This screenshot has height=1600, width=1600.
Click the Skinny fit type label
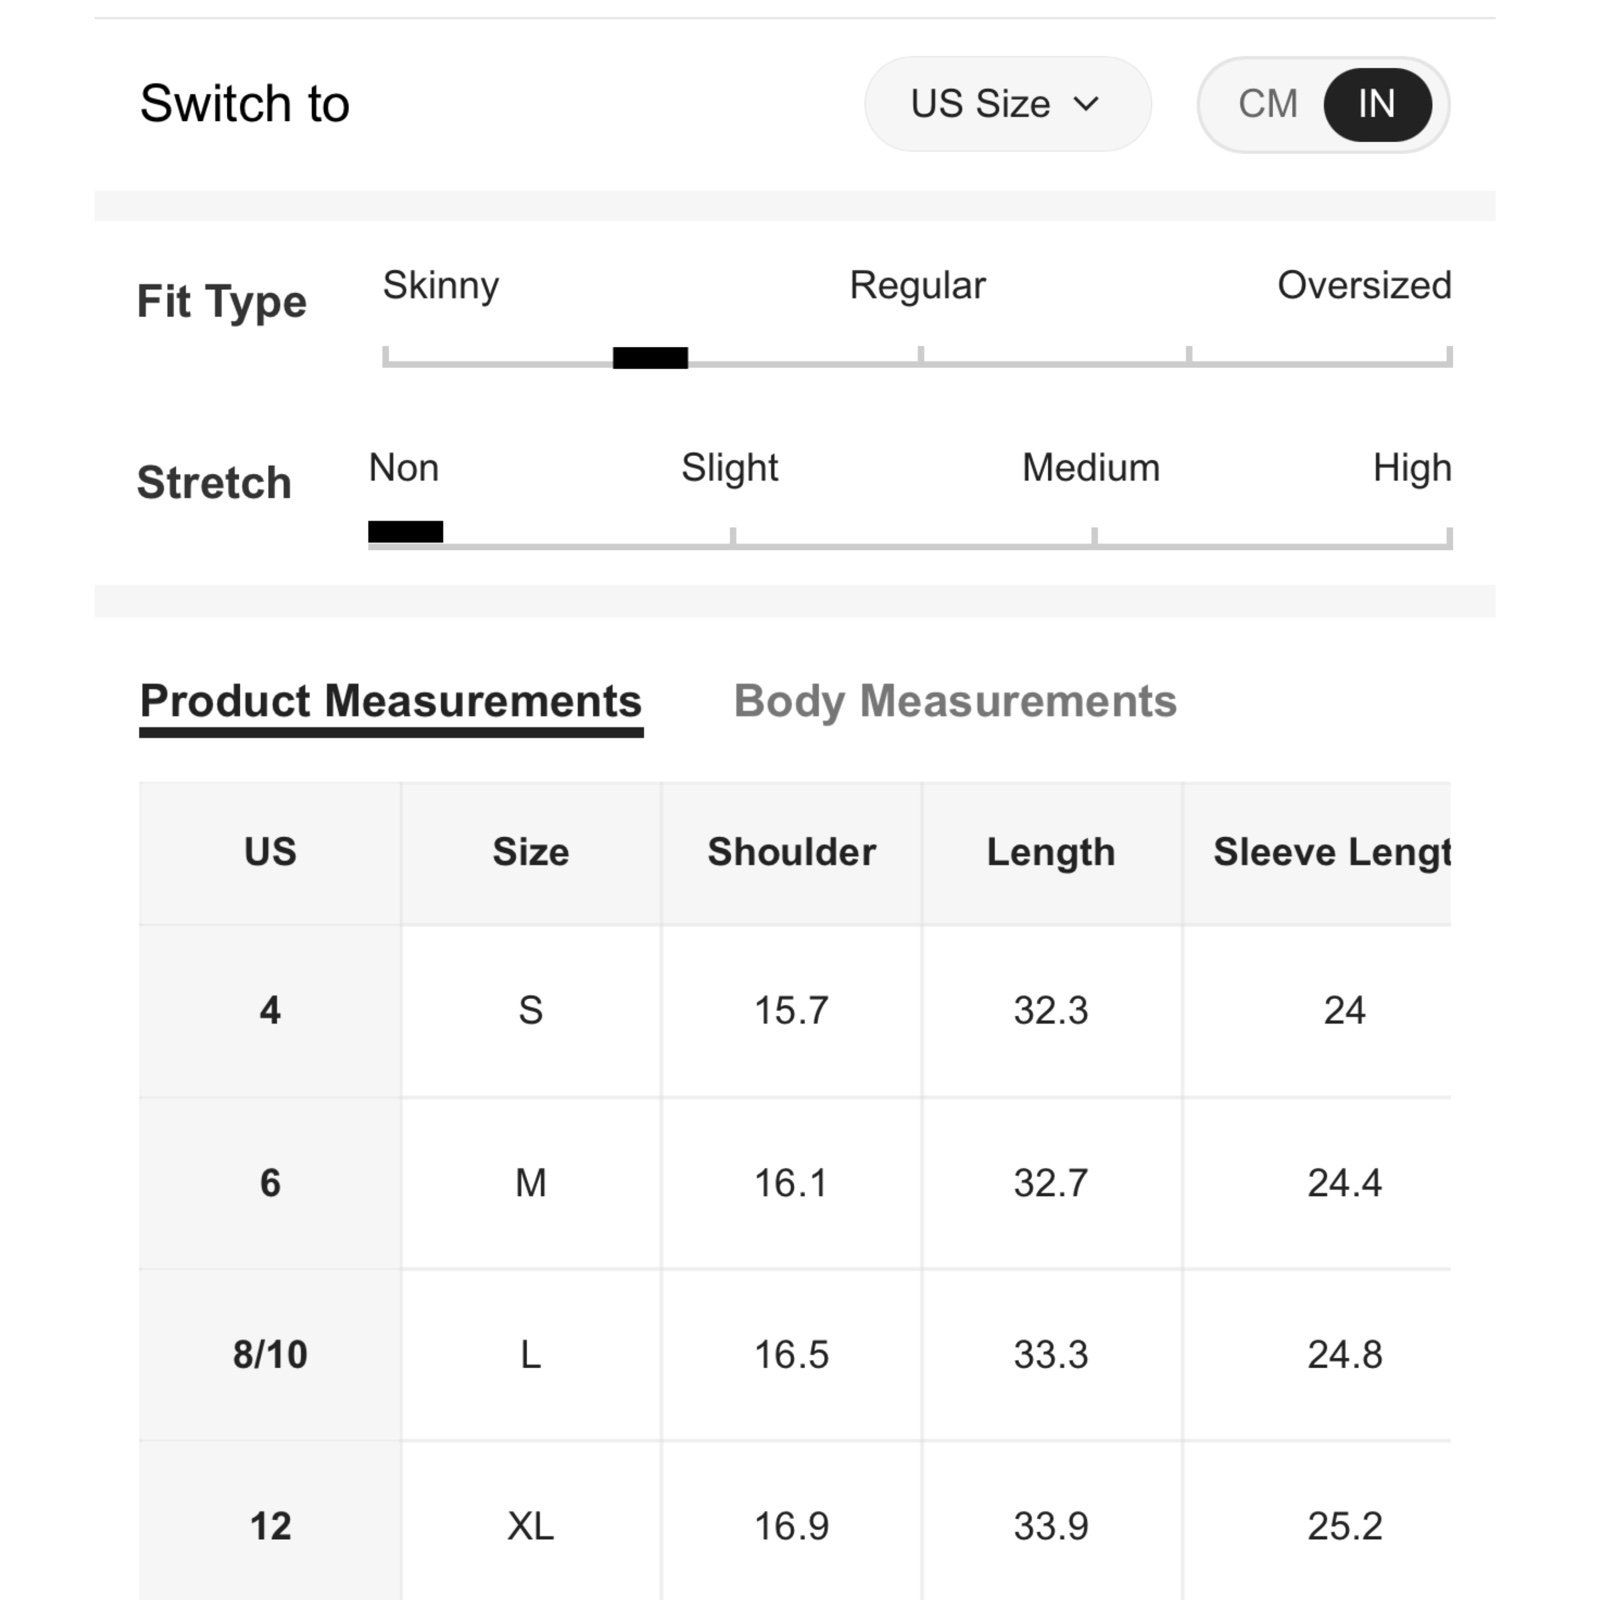click(441, 286)
